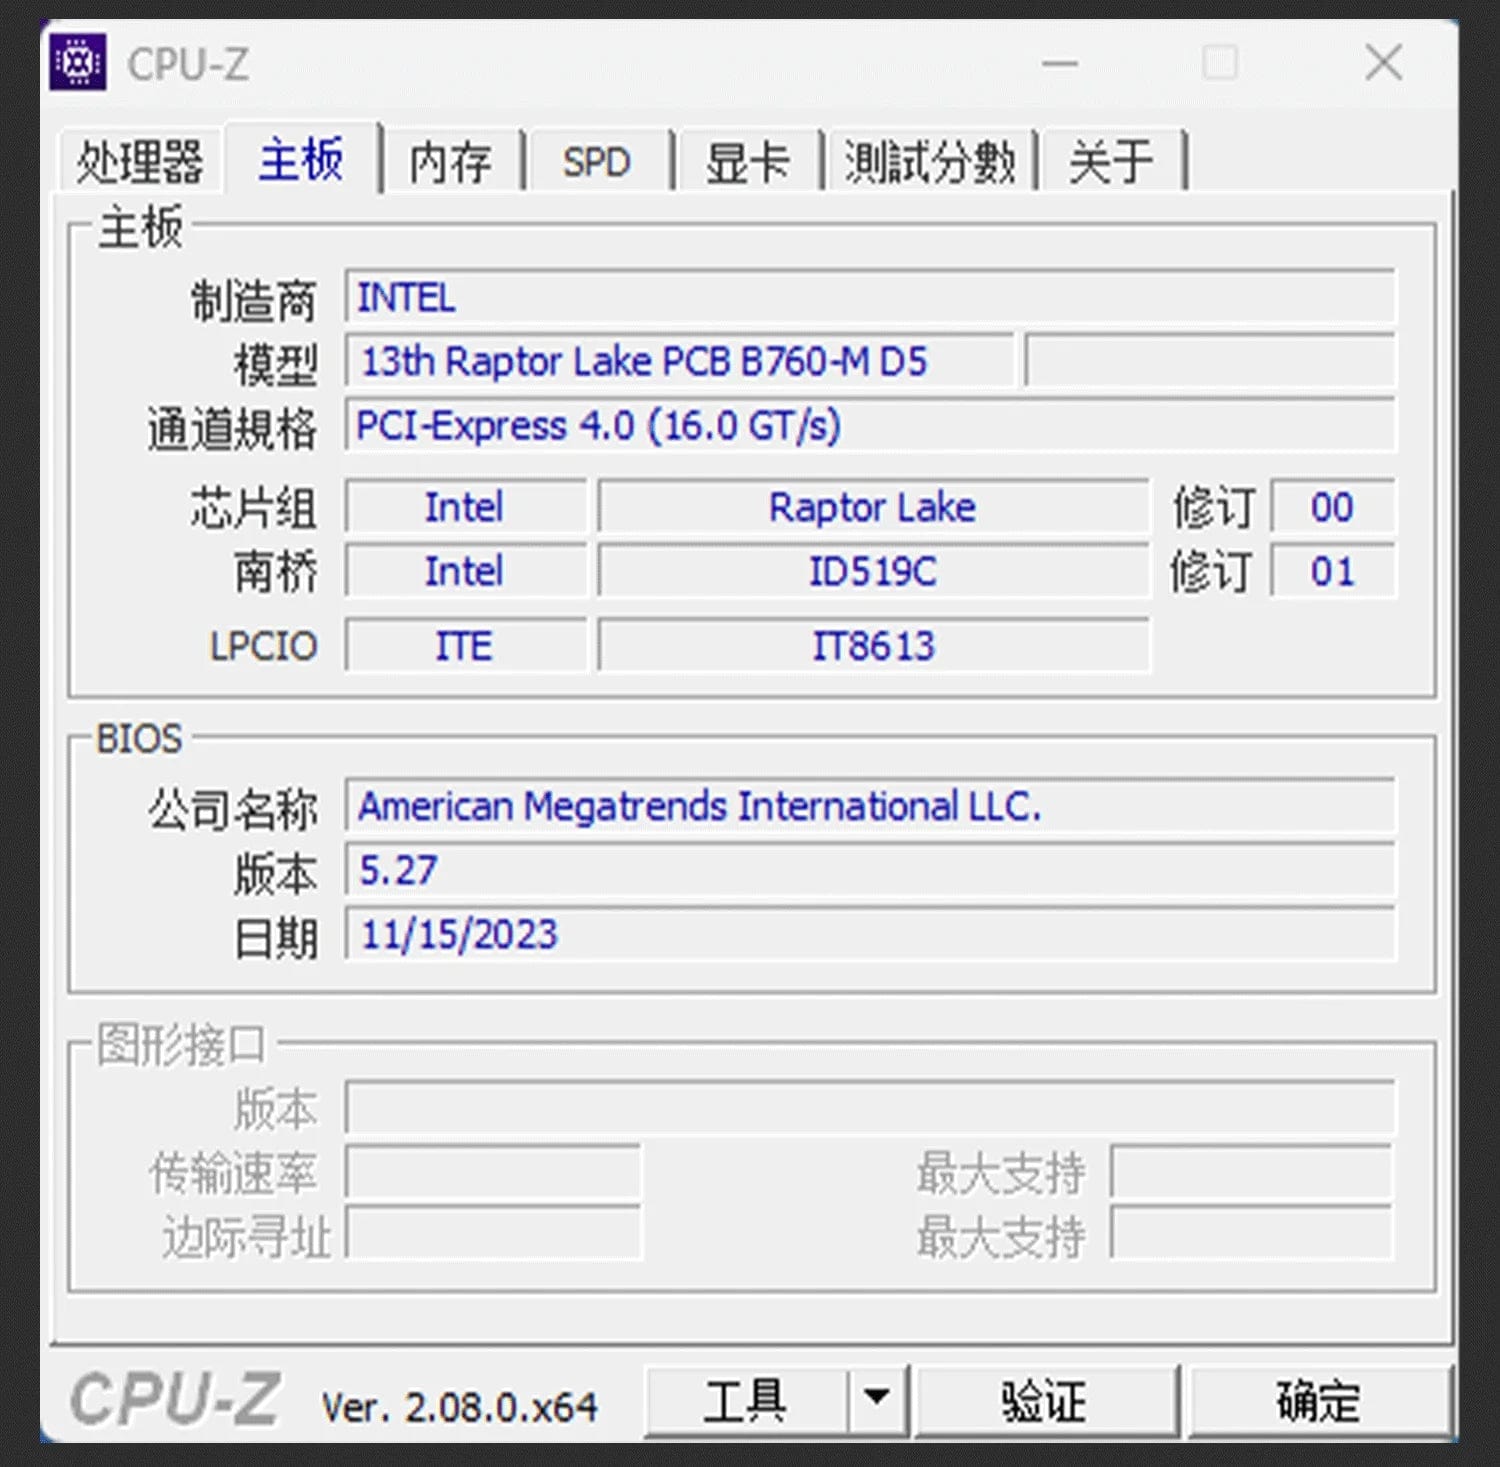Switch to the 内存 (Memory) tab

click(x=451, y=162)
